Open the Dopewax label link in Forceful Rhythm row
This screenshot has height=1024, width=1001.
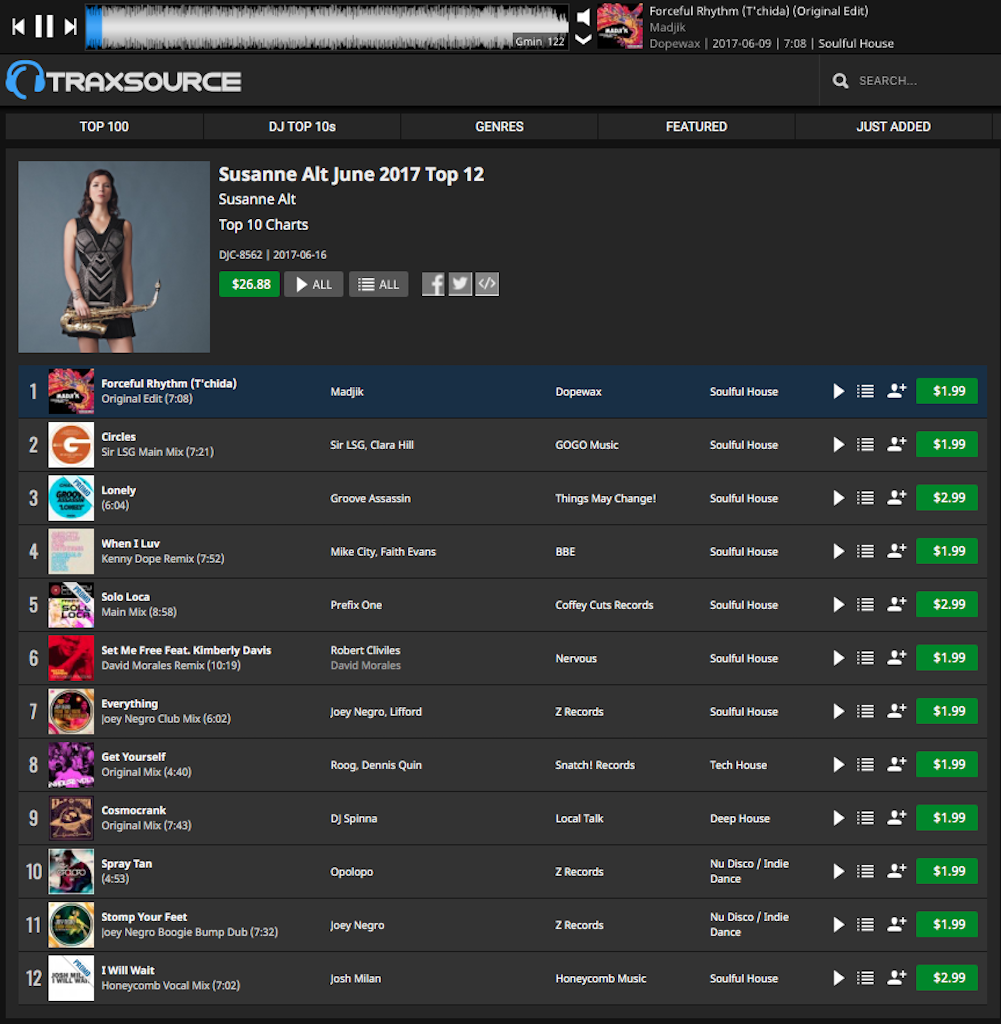coord(579,392)
